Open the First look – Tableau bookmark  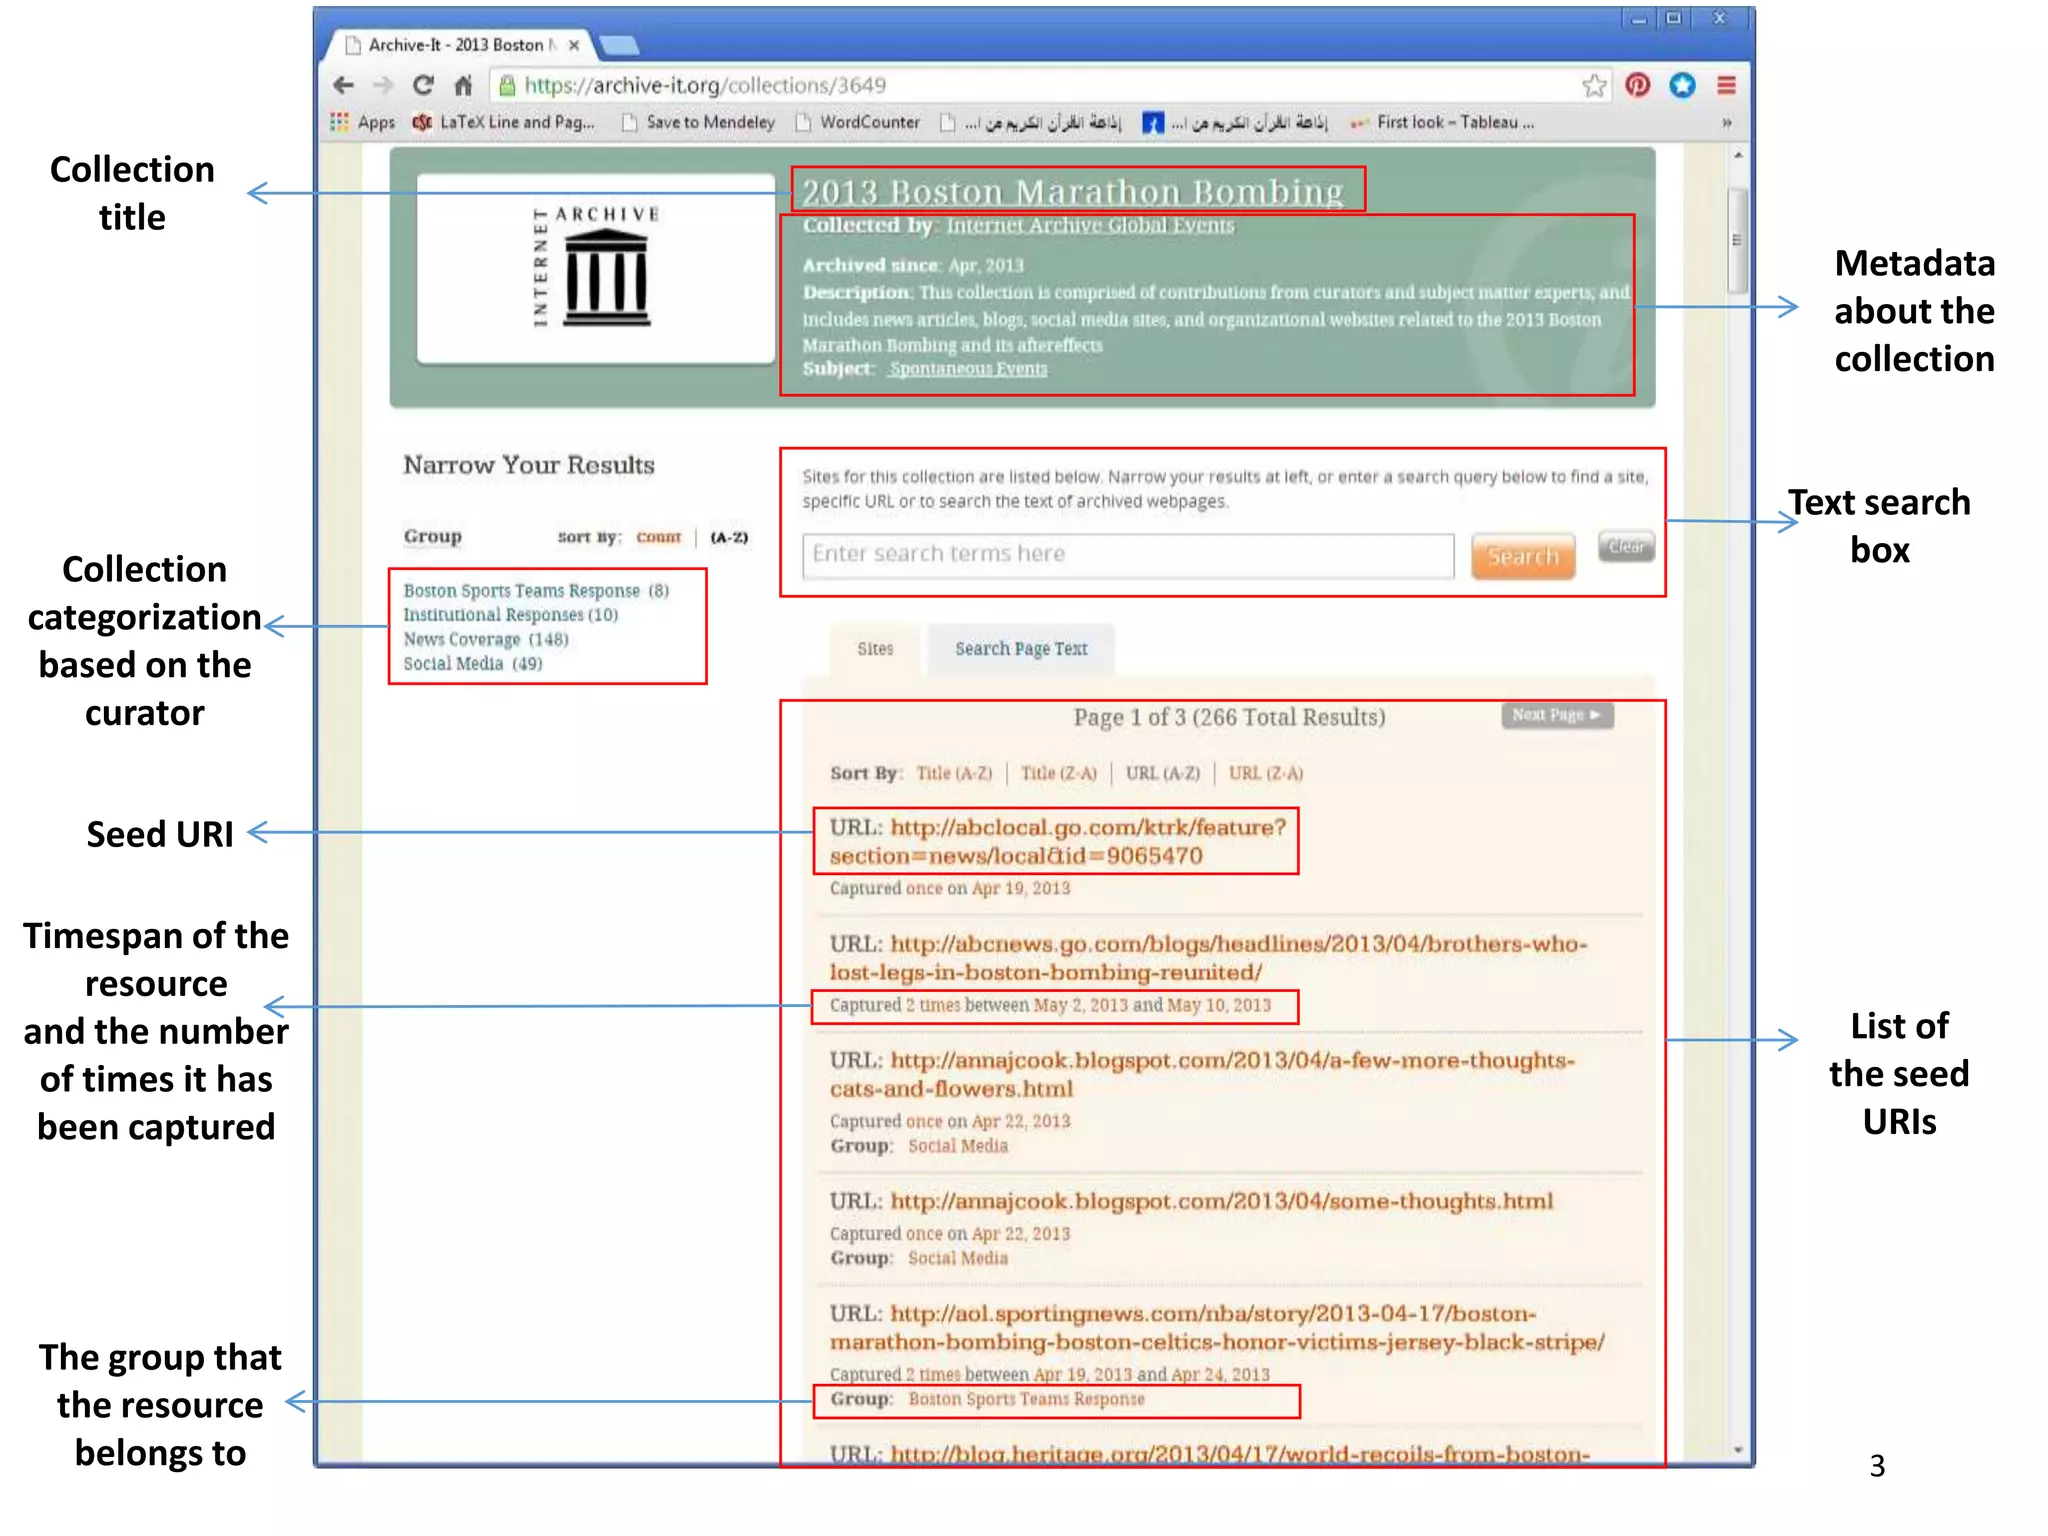tap(1441, 122)
